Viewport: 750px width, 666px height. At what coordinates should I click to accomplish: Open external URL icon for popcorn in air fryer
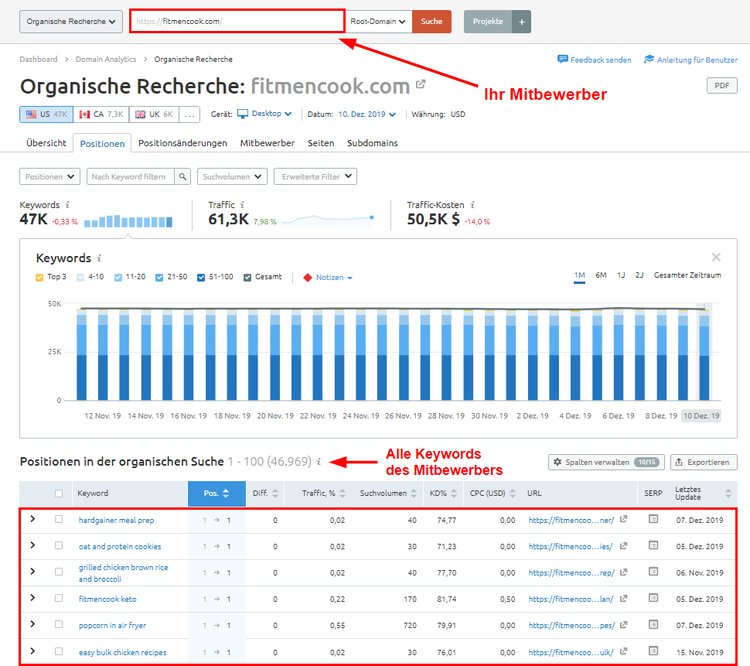[x=623, y=625]
